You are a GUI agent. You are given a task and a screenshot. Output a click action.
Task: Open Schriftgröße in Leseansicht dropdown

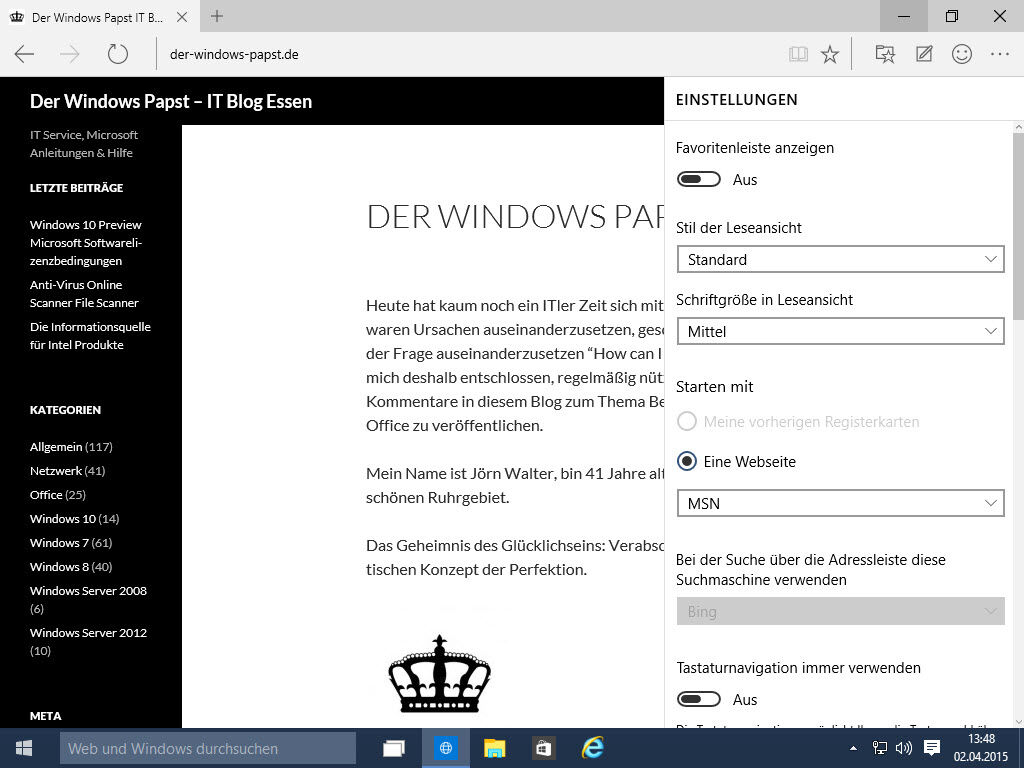tap(840, 331)
